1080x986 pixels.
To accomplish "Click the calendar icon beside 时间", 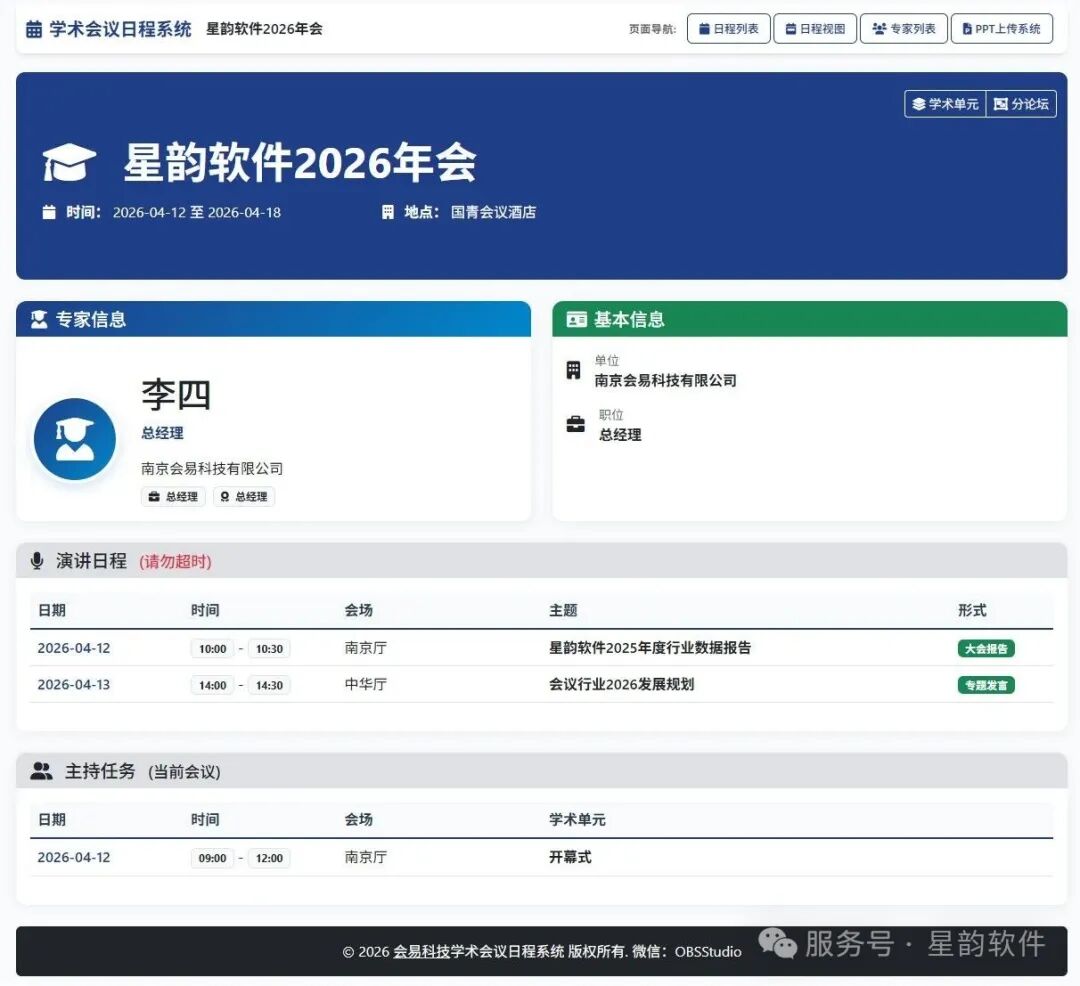I will click(49, 212).
